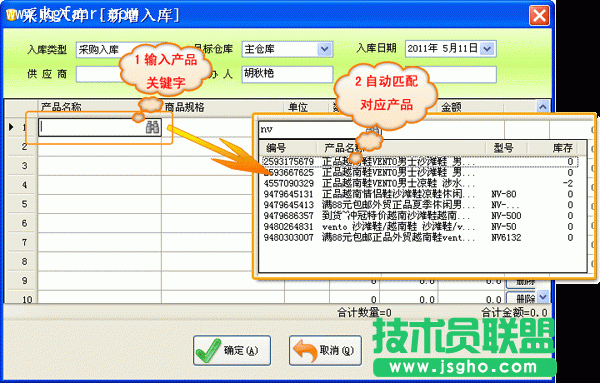Select product 9480303007 with model NV6132
Image resolution: width=600 pixels, height=383 pixels.
coord(419,237)
